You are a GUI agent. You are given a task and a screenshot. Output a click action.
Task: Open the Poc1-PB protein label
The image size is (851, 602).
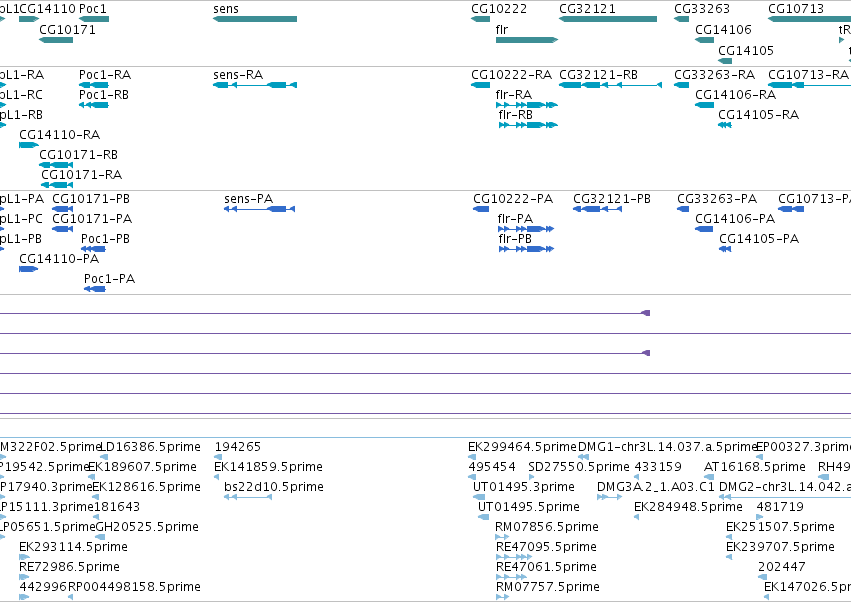tap(105, 239)
